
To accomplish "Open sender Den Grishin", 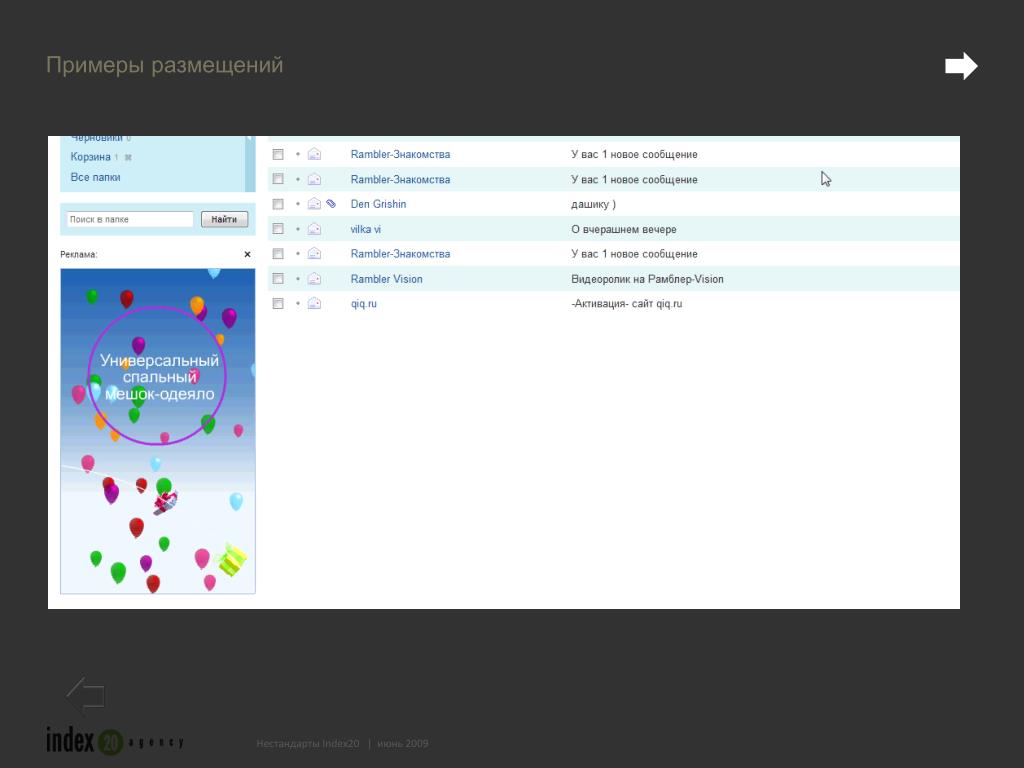I will 378,204.
